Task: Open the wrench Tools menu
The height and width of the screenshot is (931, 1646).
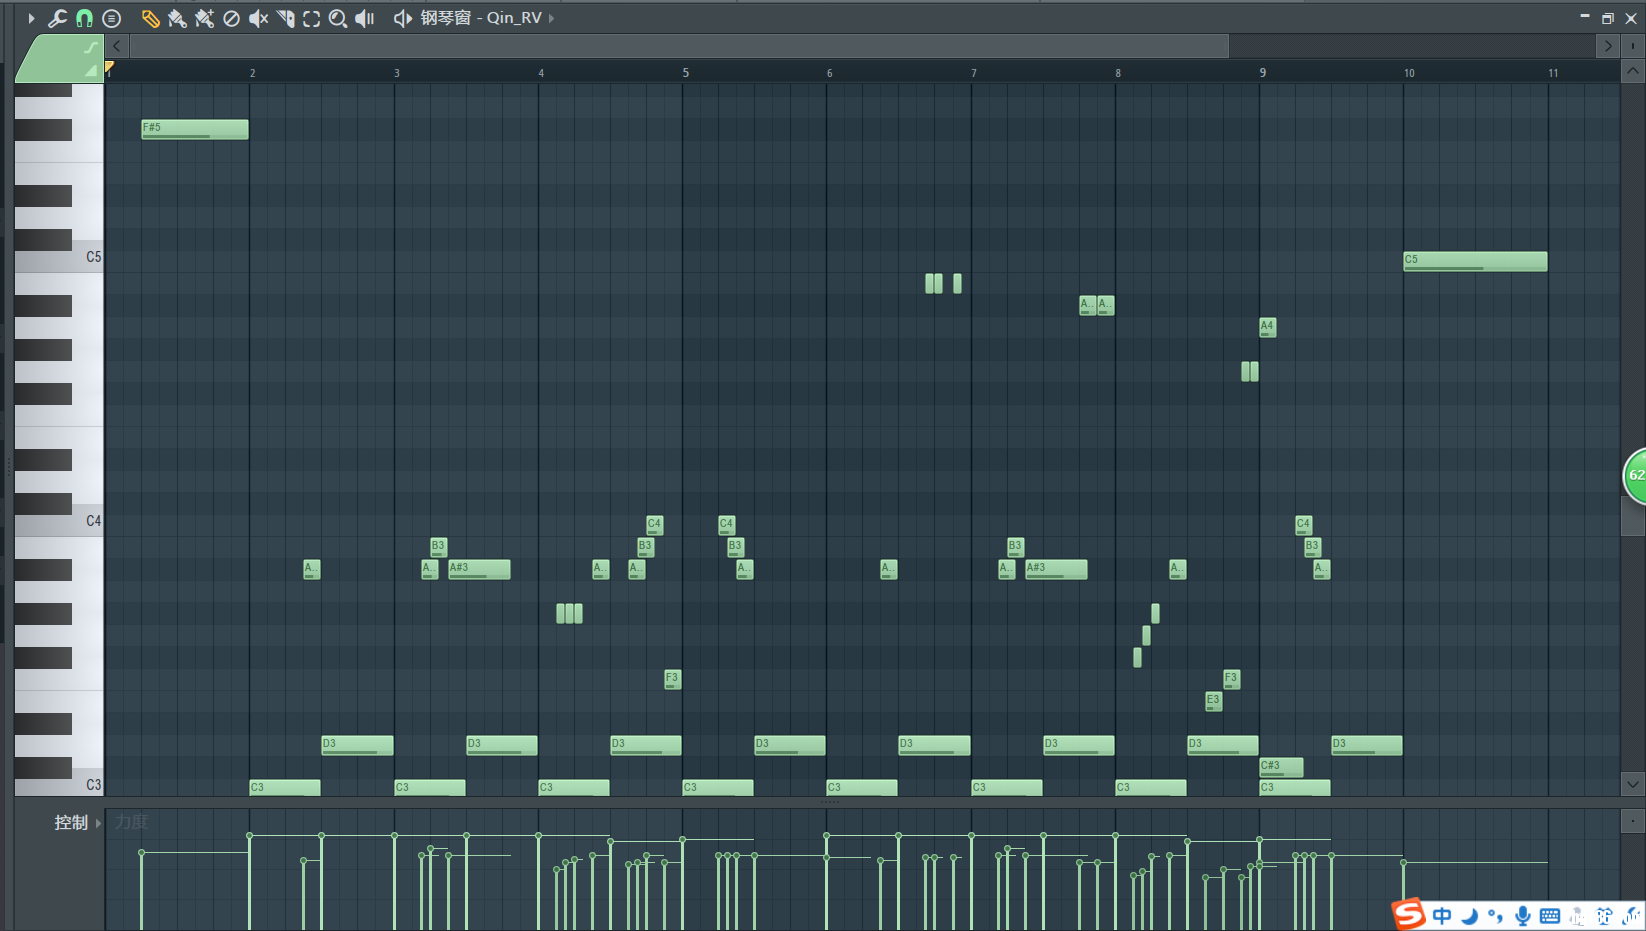Action: [x=57, y=18]
